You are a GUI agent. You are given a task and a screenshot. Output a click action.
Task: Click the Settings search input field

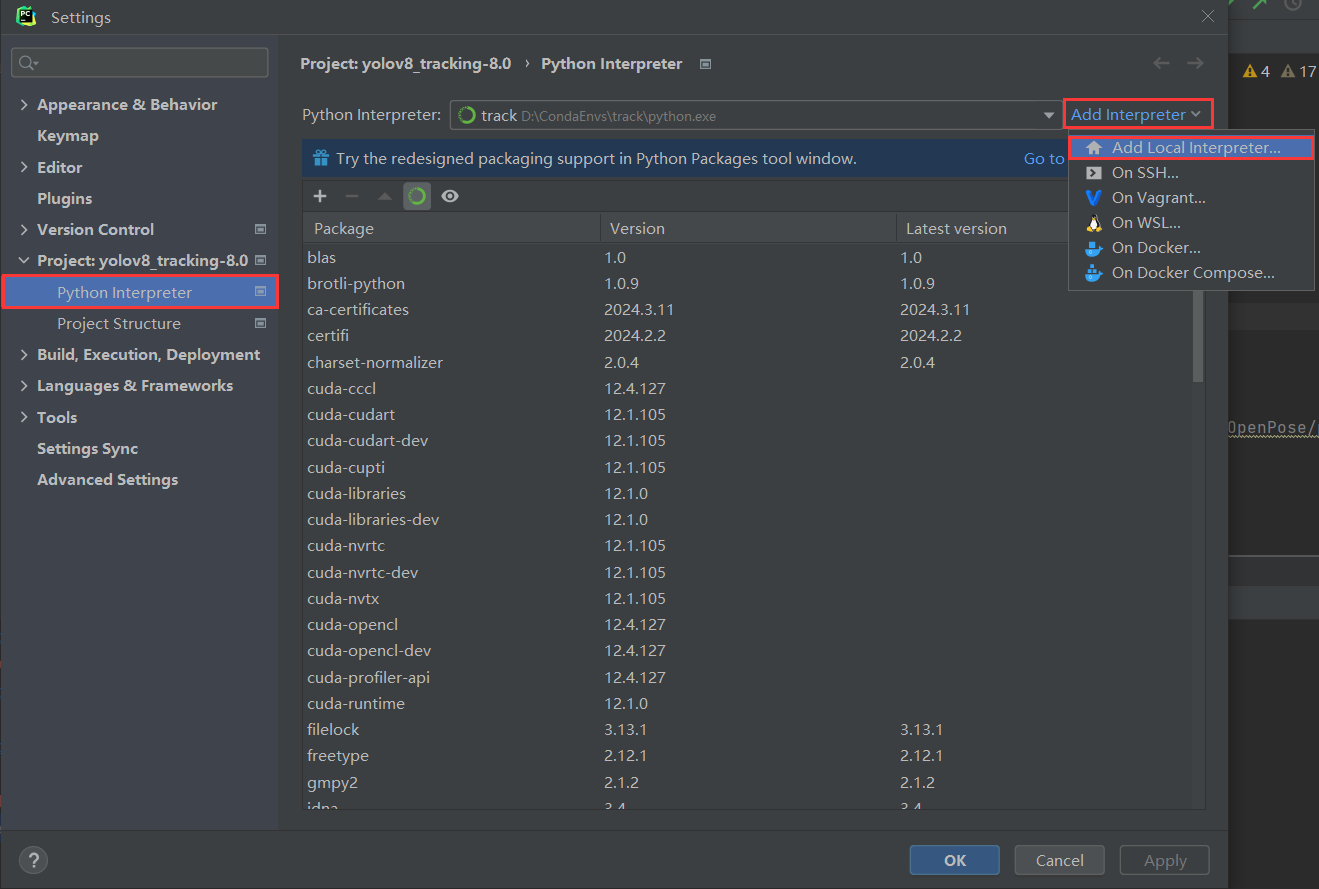tap(140, 63)
